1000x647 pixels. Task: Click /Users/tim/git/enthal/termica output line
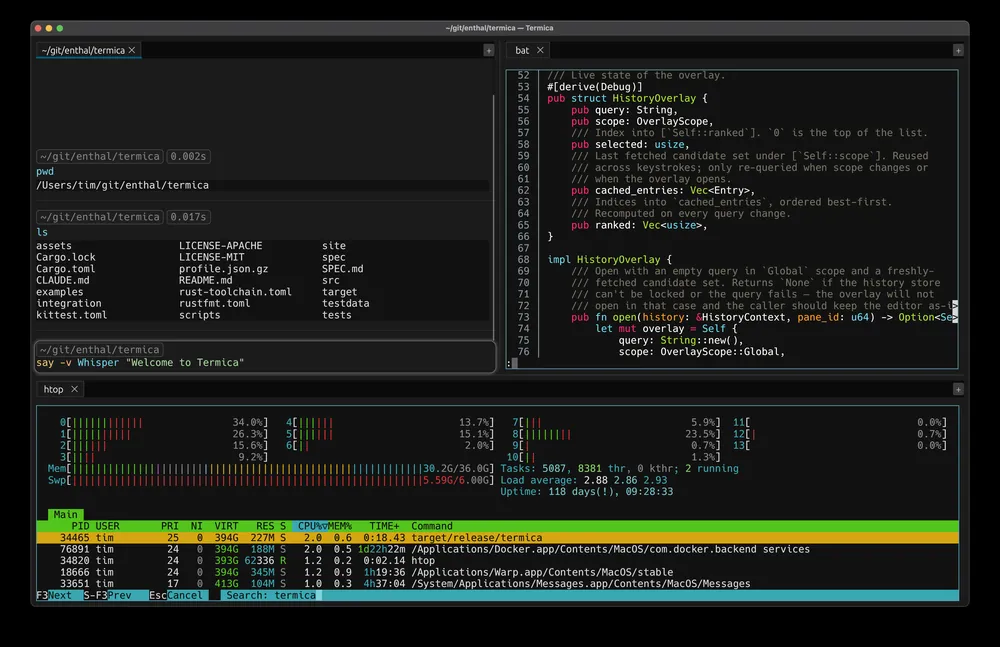[122, 185]
